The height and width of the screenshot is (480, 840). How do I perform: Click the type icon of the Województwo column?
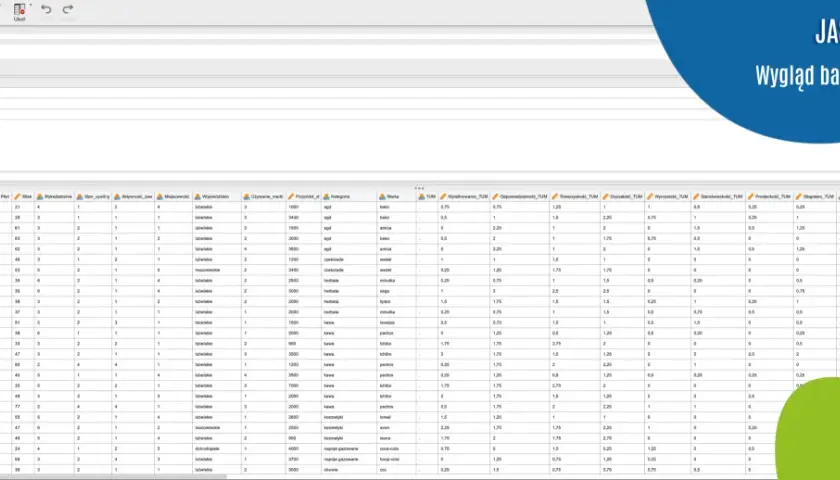tap(197, 197)
